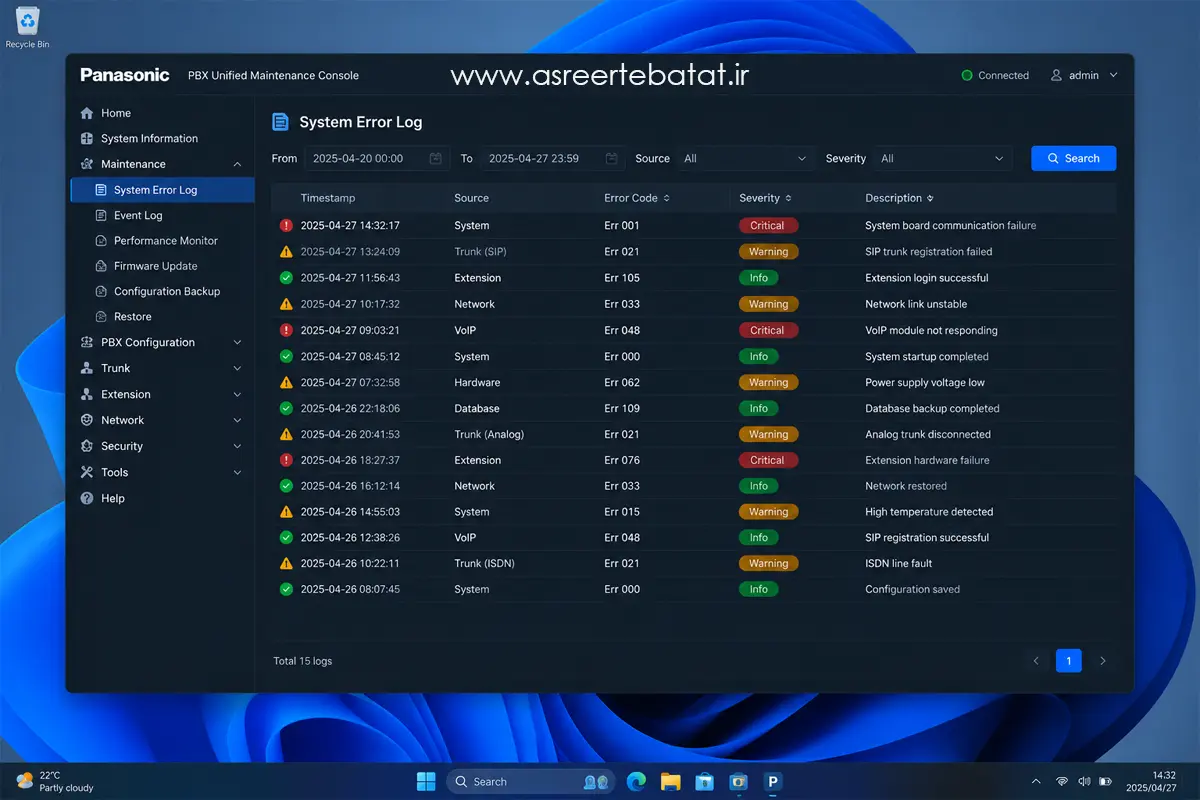This screenshot has width=1200, height=800.
Task: Open Microsoft Store from taskbar
Action: pyautogui.click(x=704, y=781)
